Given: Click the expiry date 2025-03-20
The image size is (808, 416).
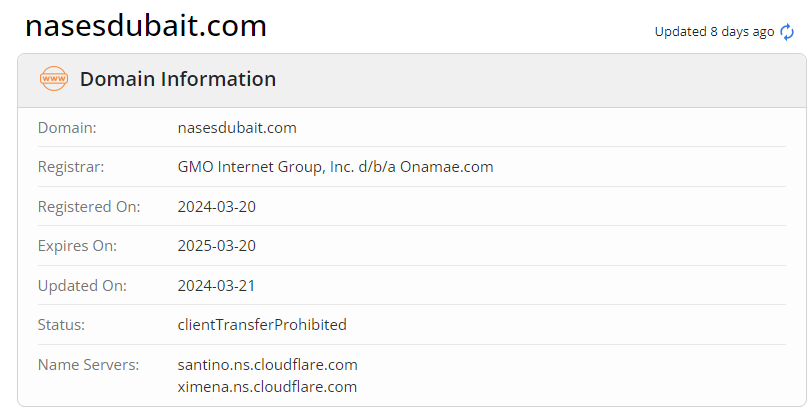Looking at the screenshot, I should [216, 246].
